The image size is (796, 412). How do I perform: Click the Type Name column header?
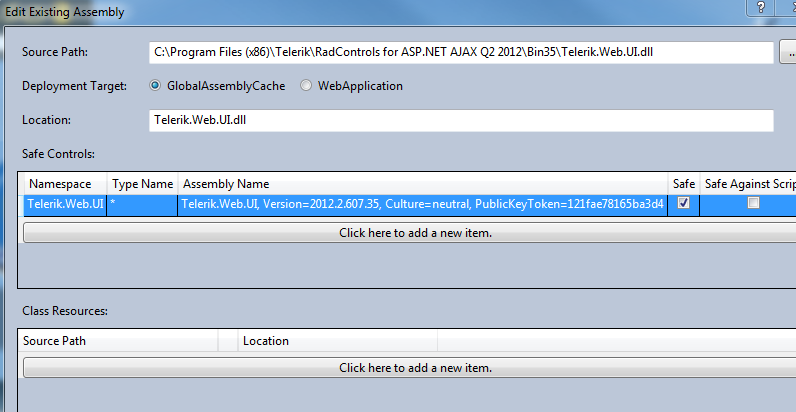tap(142, 184)
